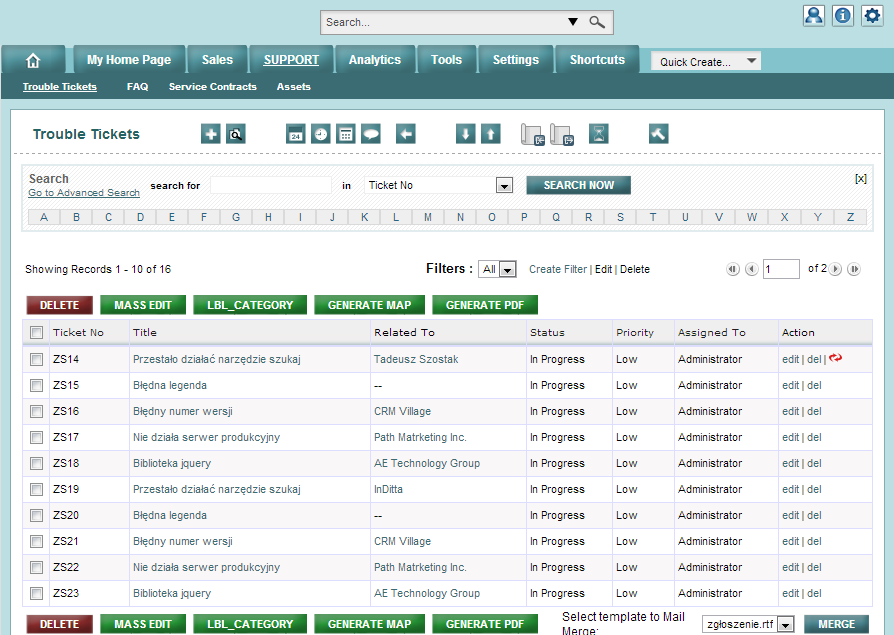Mark the checkbox for ticket ZS17
Screen dimensions: 894x635
tap(36, 437)
